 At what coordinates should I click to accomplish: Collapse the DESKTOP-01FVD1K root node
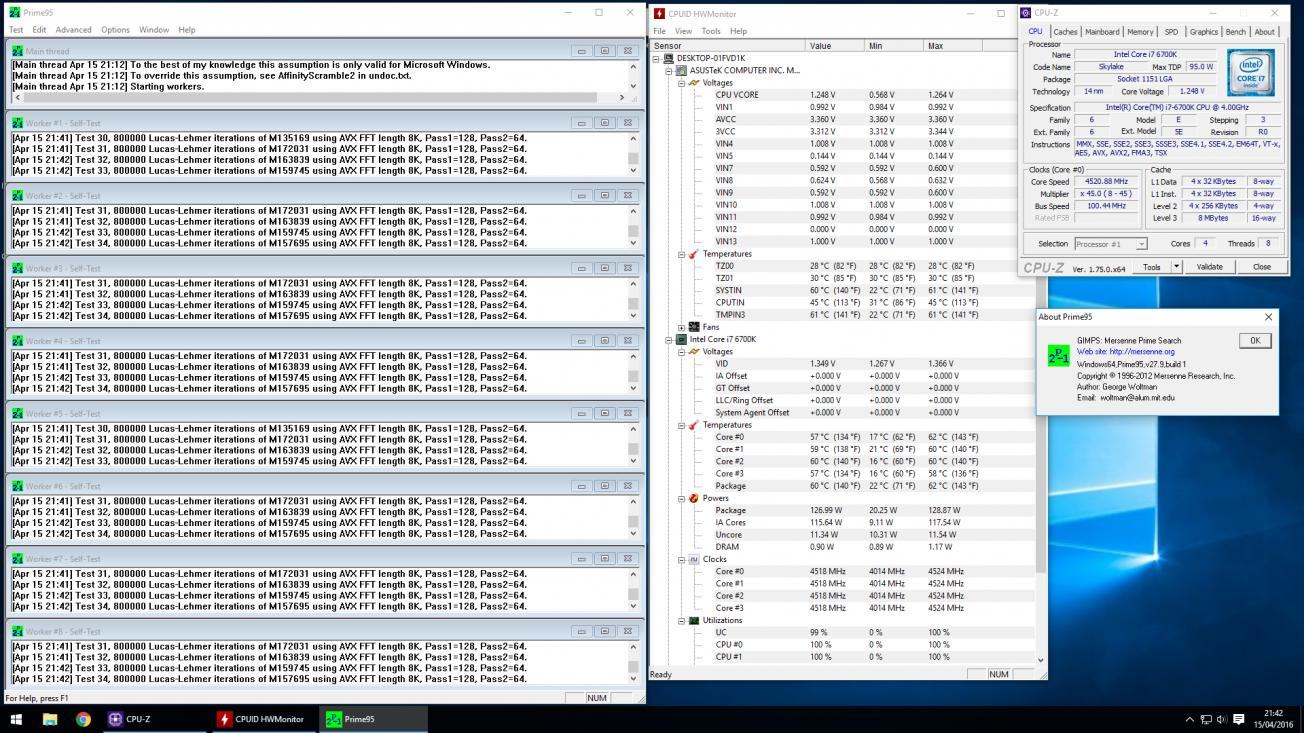(657, 58)
